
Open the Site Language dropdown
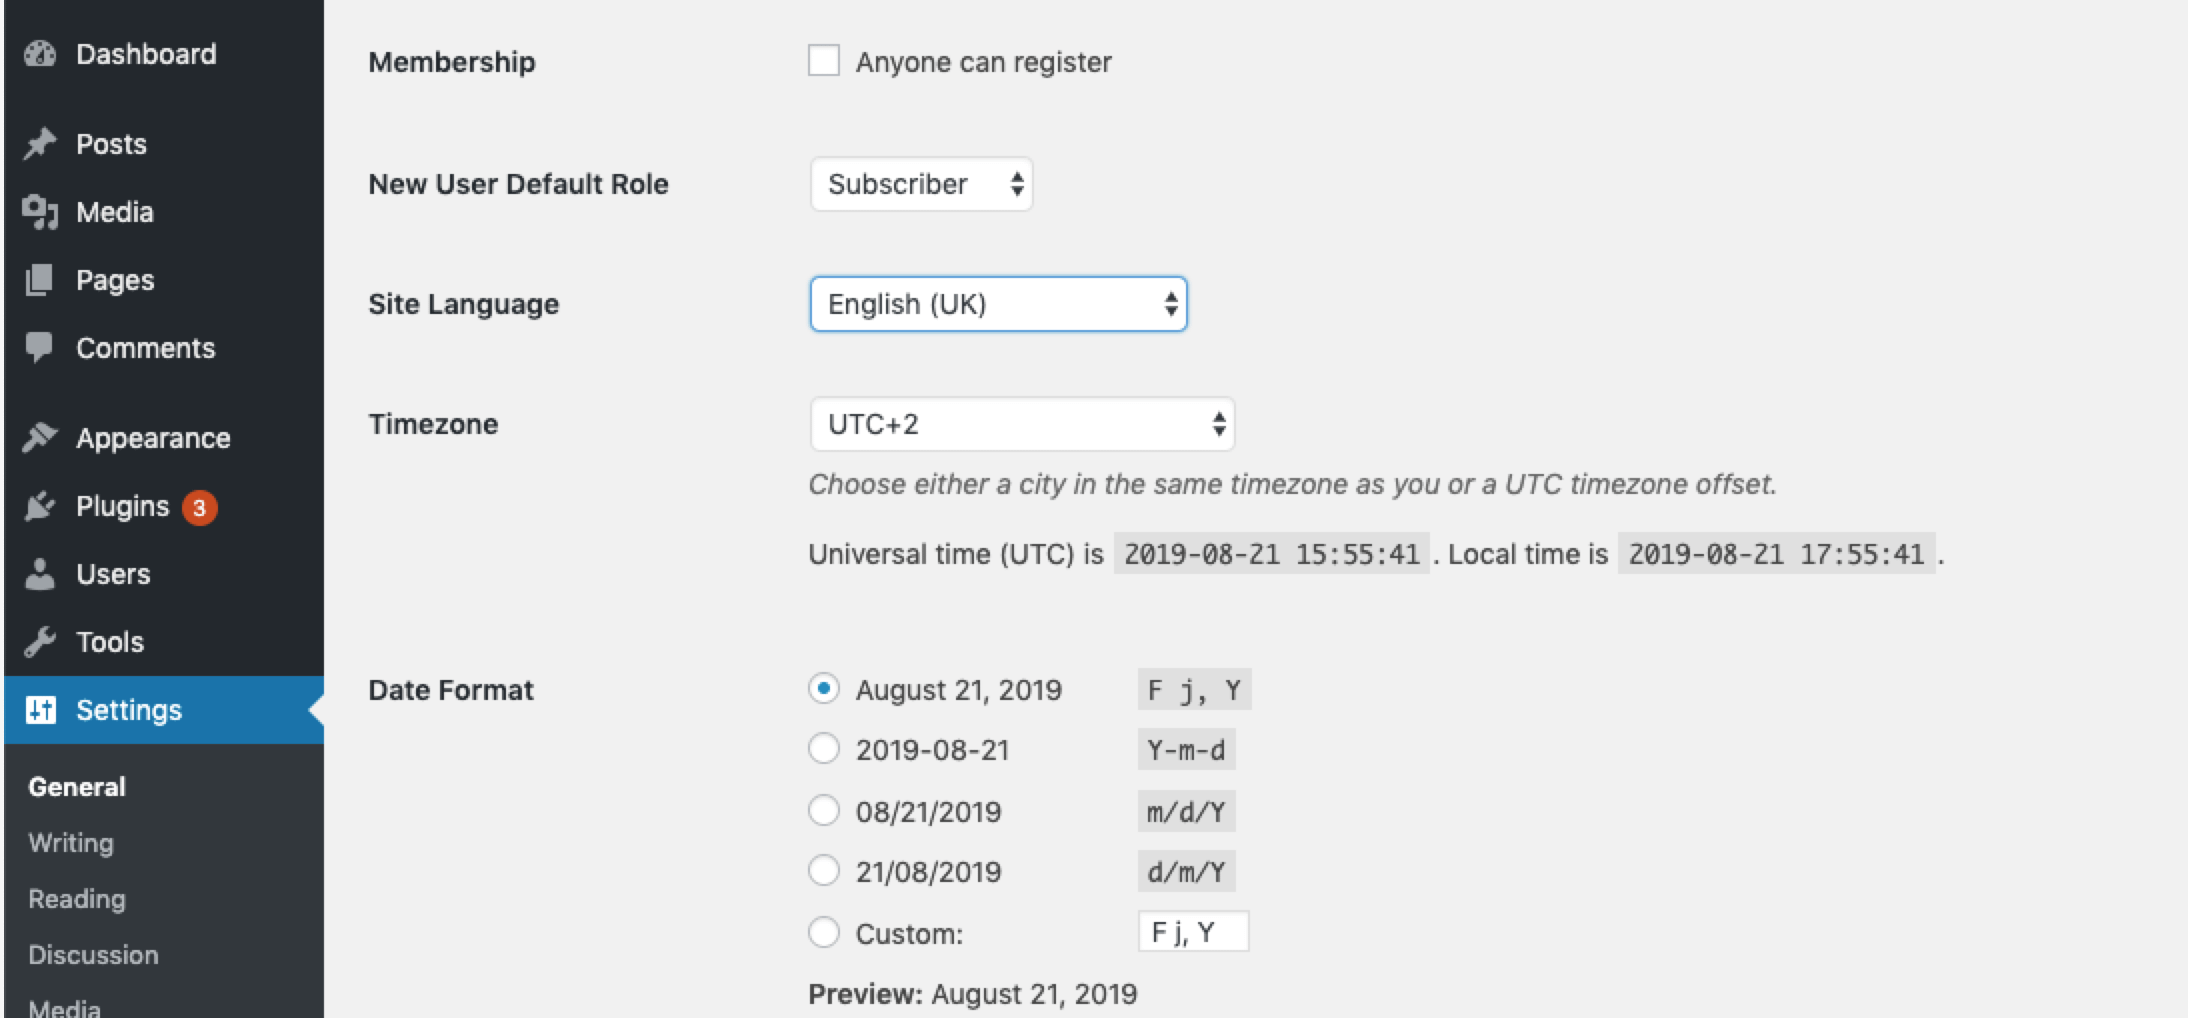click(x=998, y=304)
